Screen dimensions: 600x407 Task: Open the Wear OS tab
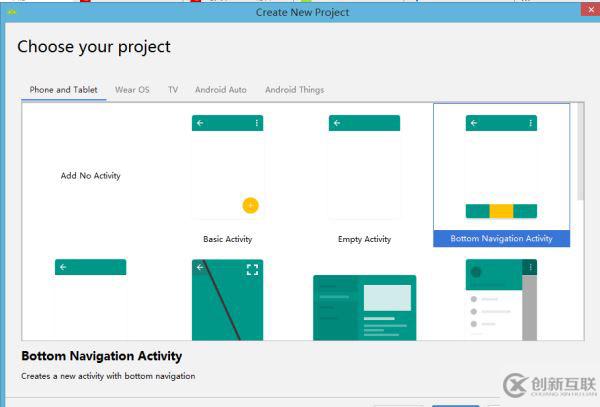(x=132, y=90)
